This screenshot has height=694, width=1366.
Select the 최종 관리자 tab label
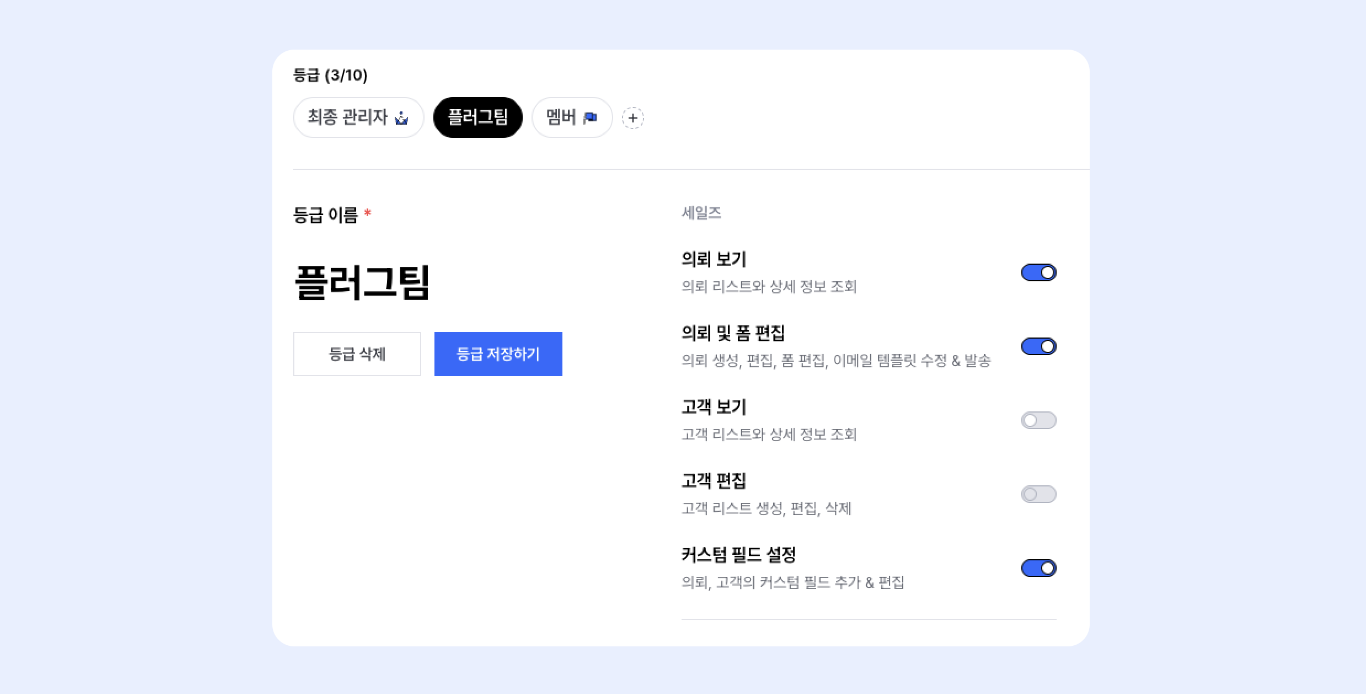point(347,118)
